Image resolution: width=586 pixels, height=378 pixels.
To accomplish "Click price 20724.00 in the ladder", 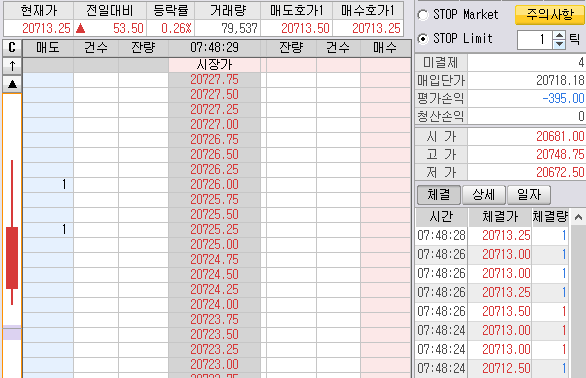I will point(214,304).
